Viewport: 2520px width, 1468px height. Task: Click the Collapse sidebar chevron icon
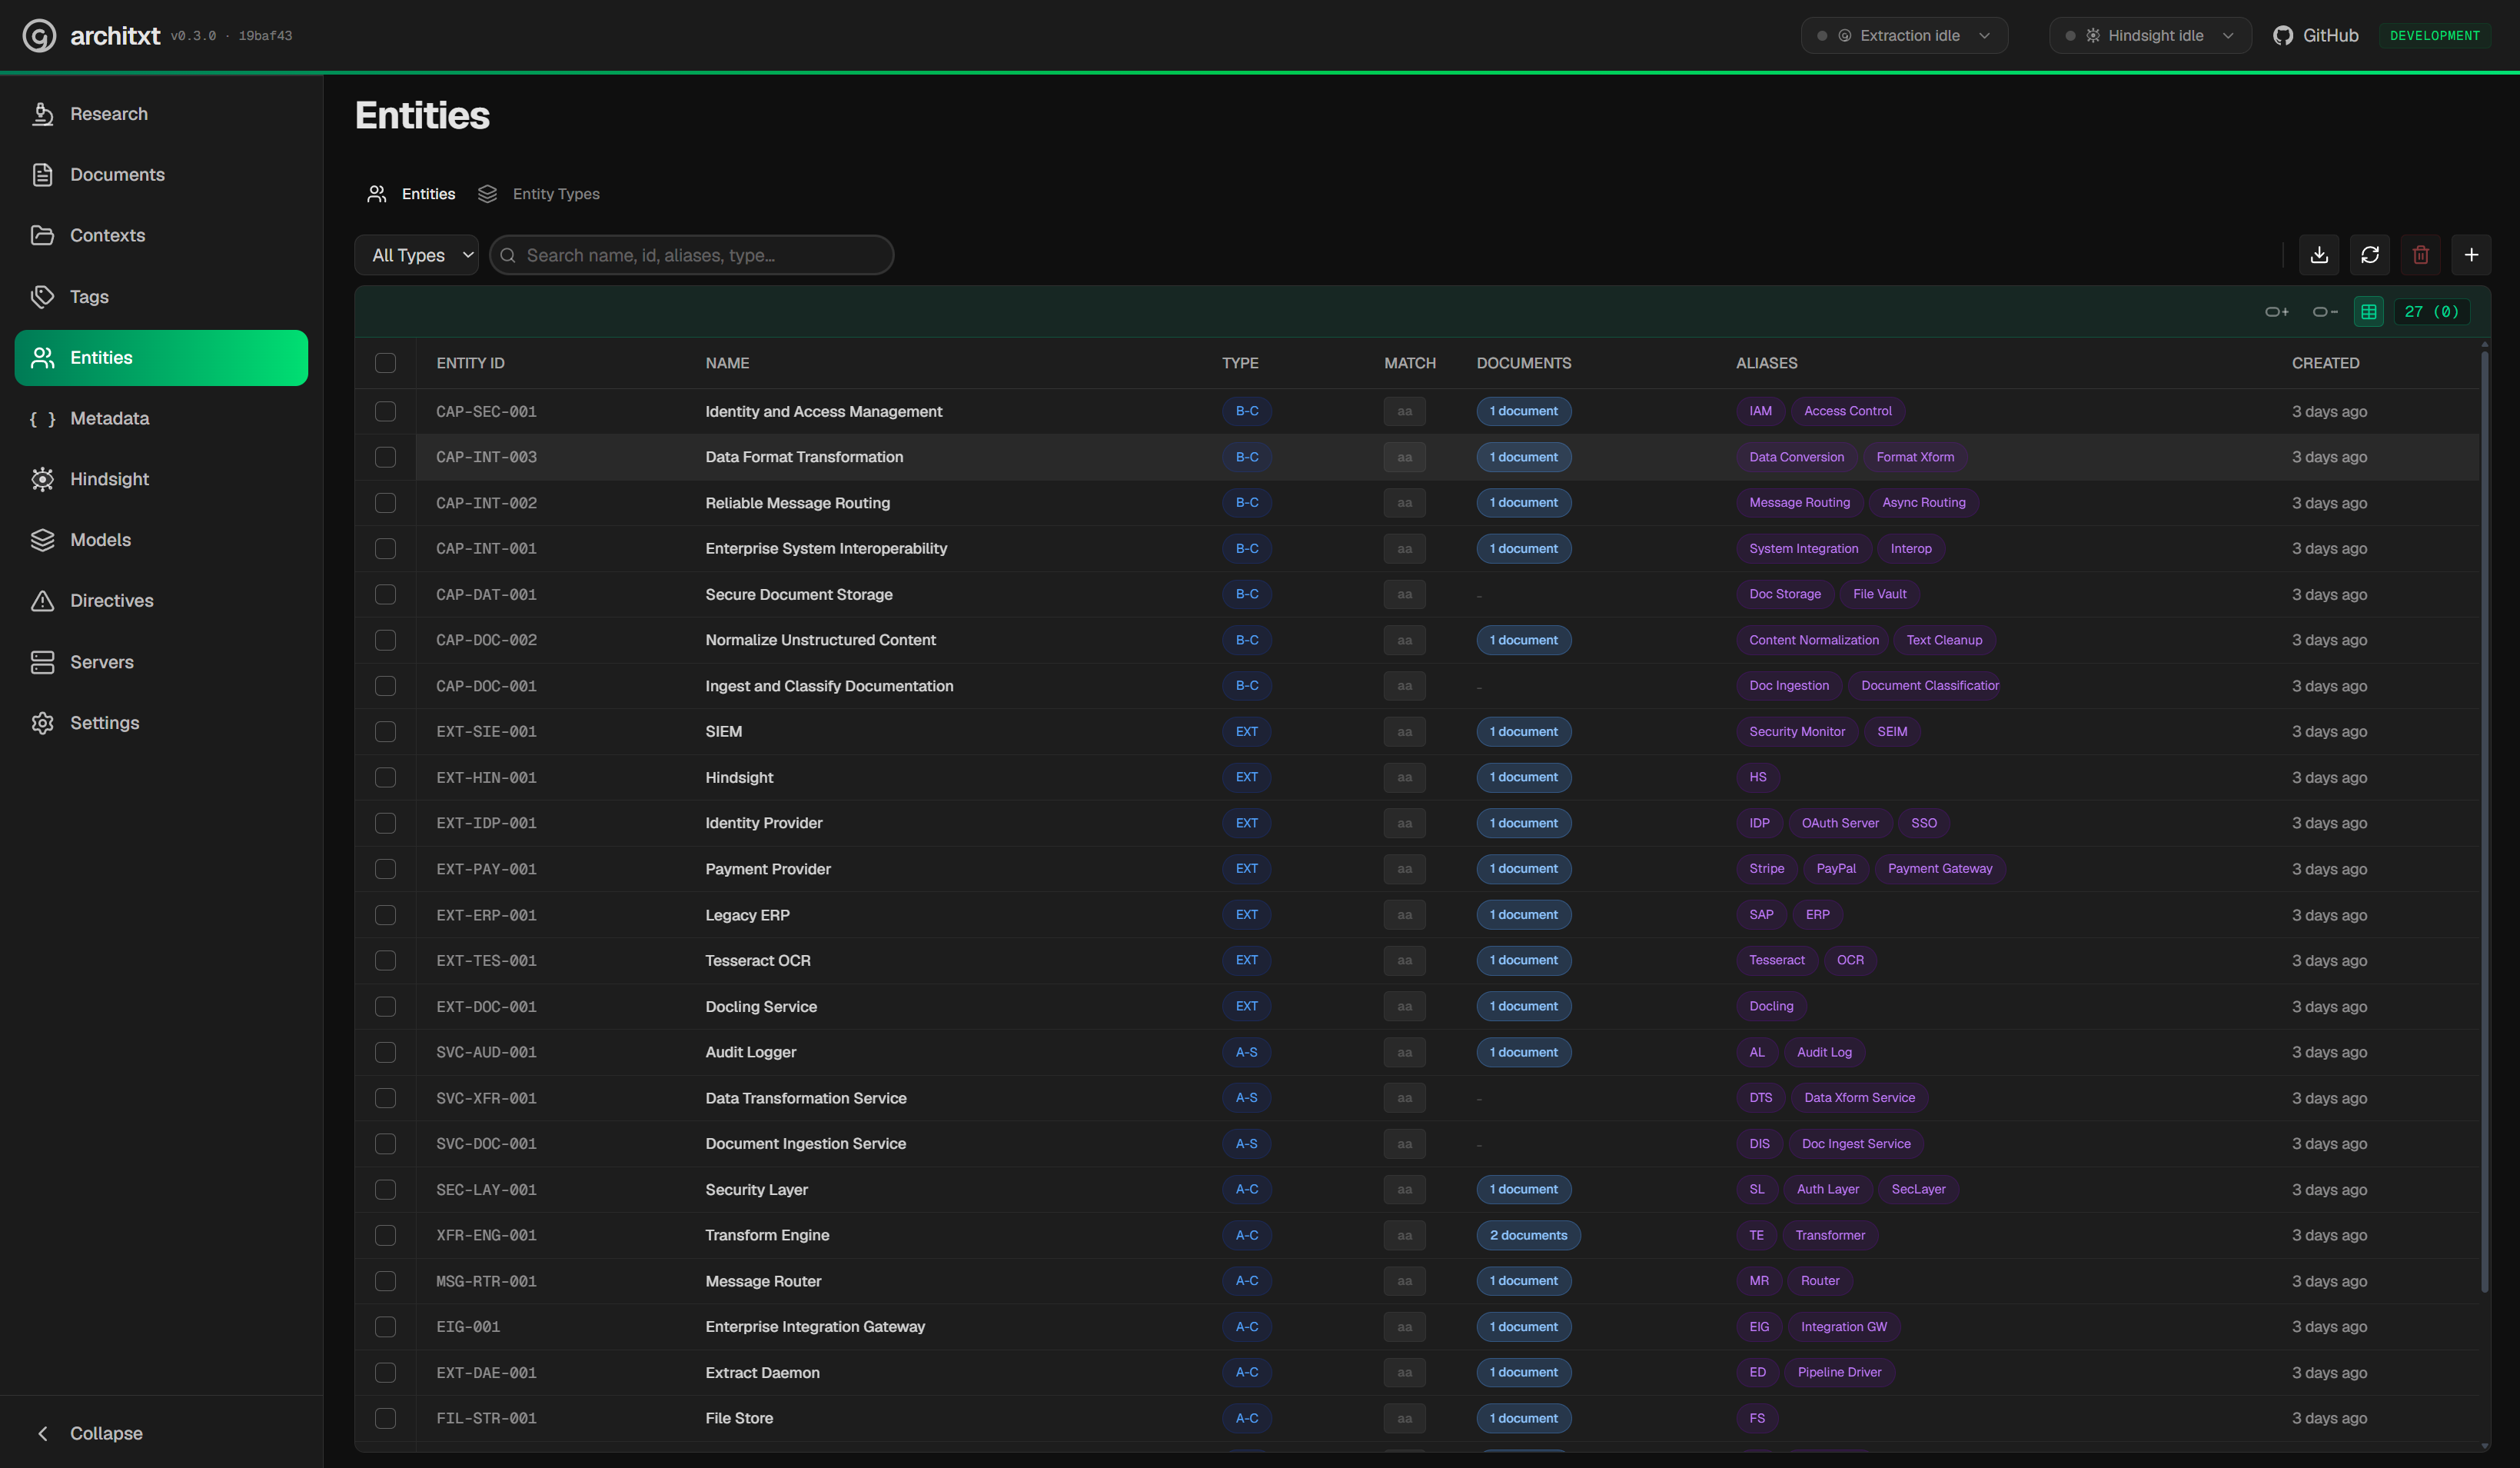[x=42, y=1433]
